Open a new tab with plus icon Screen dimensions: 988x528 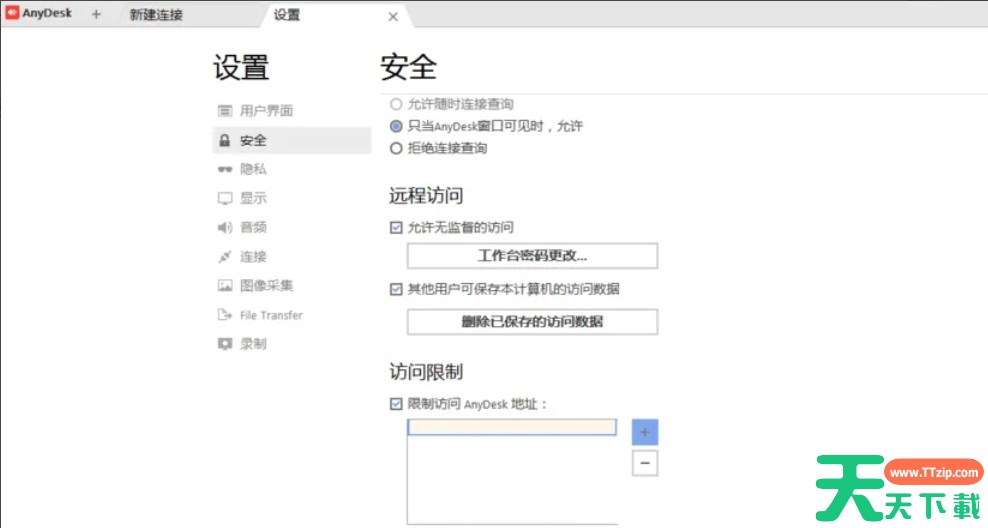tap(96, 15)
